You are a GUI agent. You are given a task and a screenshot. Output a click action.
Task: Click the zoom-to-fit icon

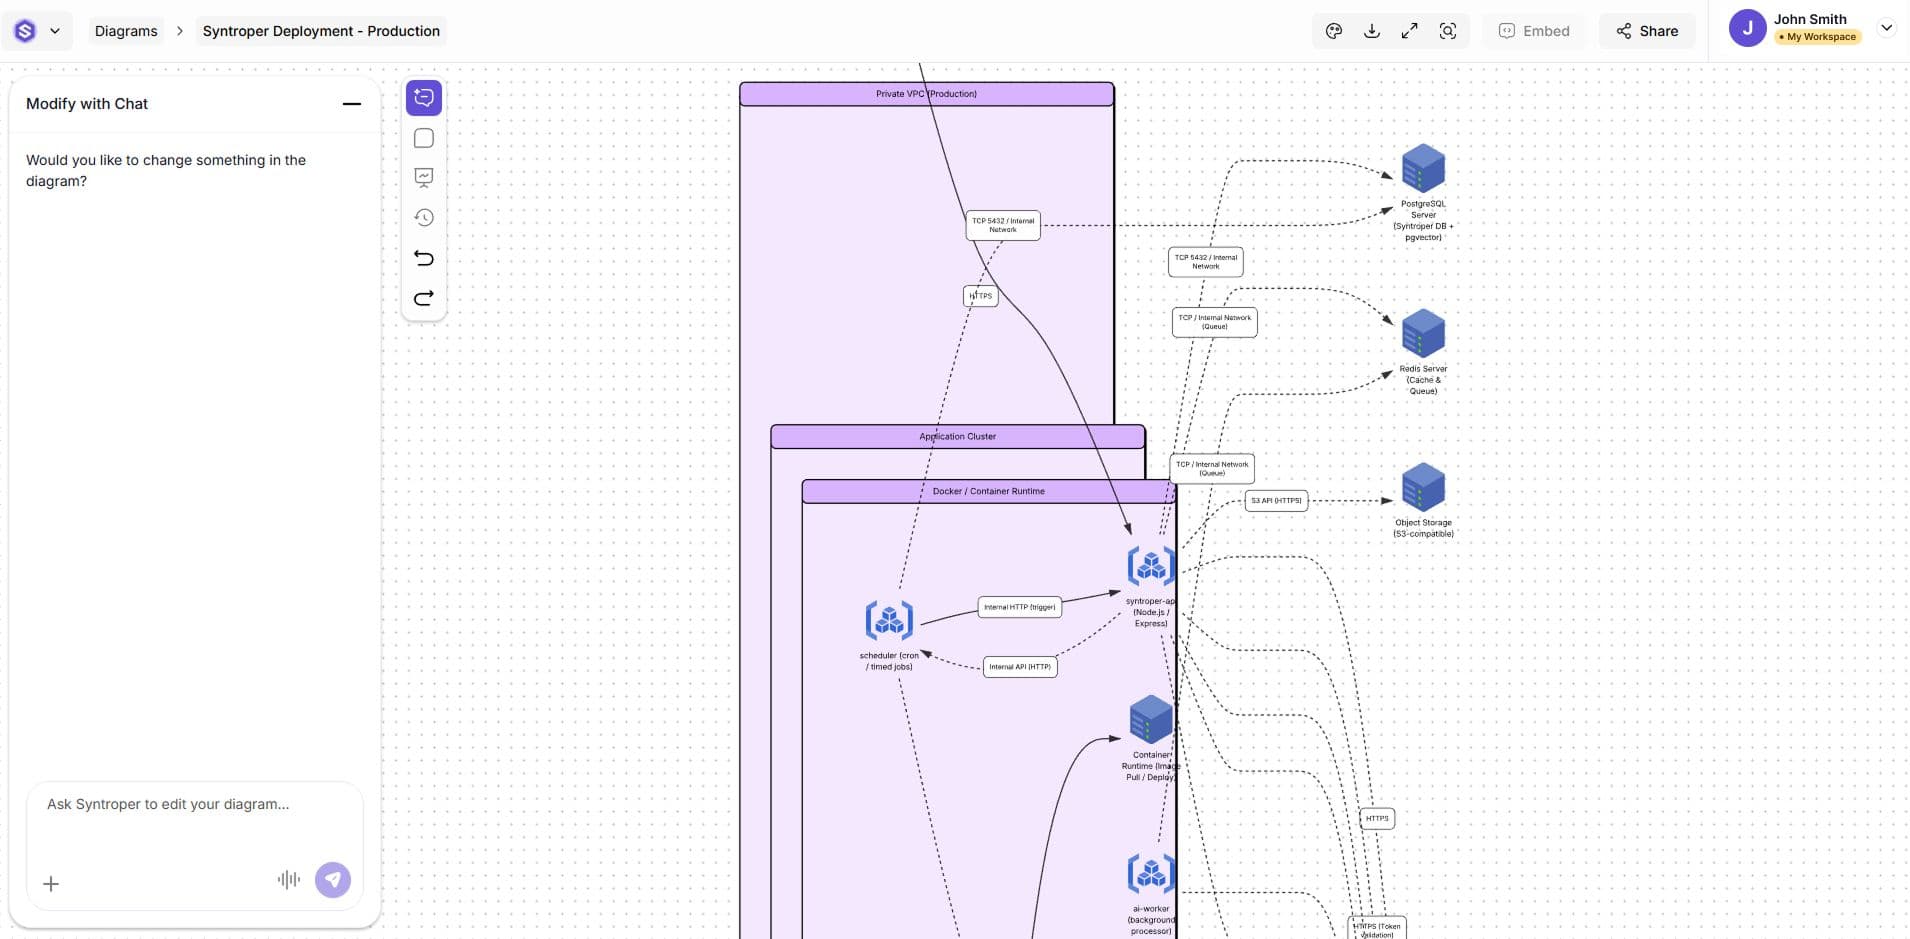tap(1447, 31)
